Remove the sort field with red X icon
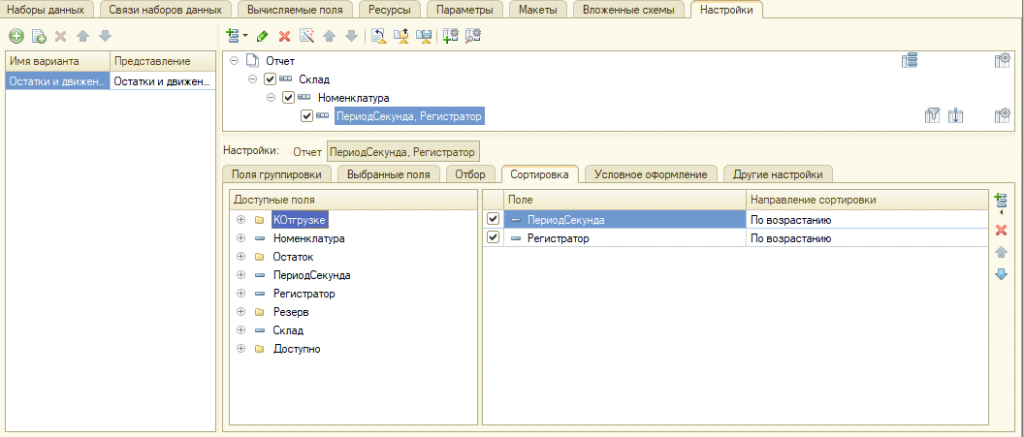This screenshot has height=437, width=1024. click(x=1000, y=231)
